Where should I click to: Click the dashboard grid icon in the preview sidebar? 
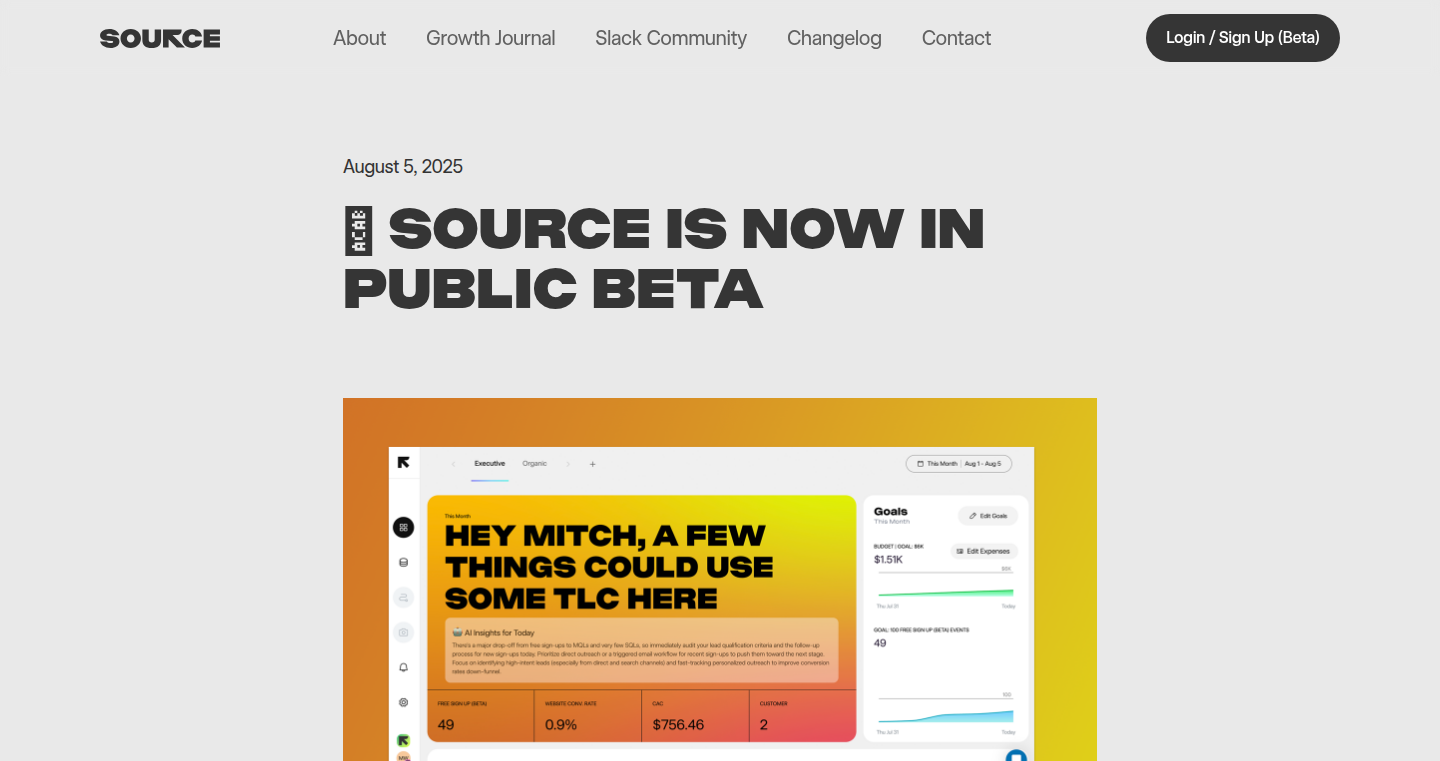click(403, 527)
